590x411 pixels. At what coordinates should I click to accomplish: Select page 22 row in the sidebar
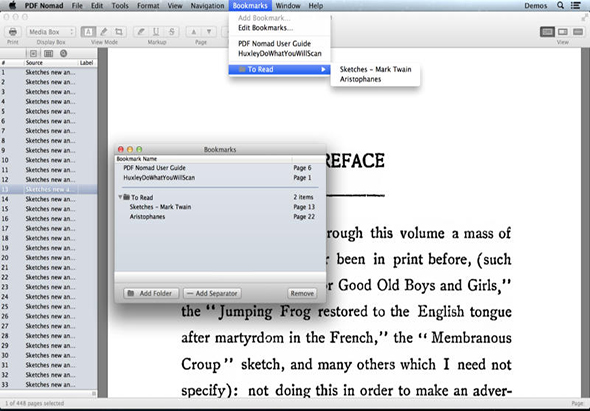pos(49,277)
